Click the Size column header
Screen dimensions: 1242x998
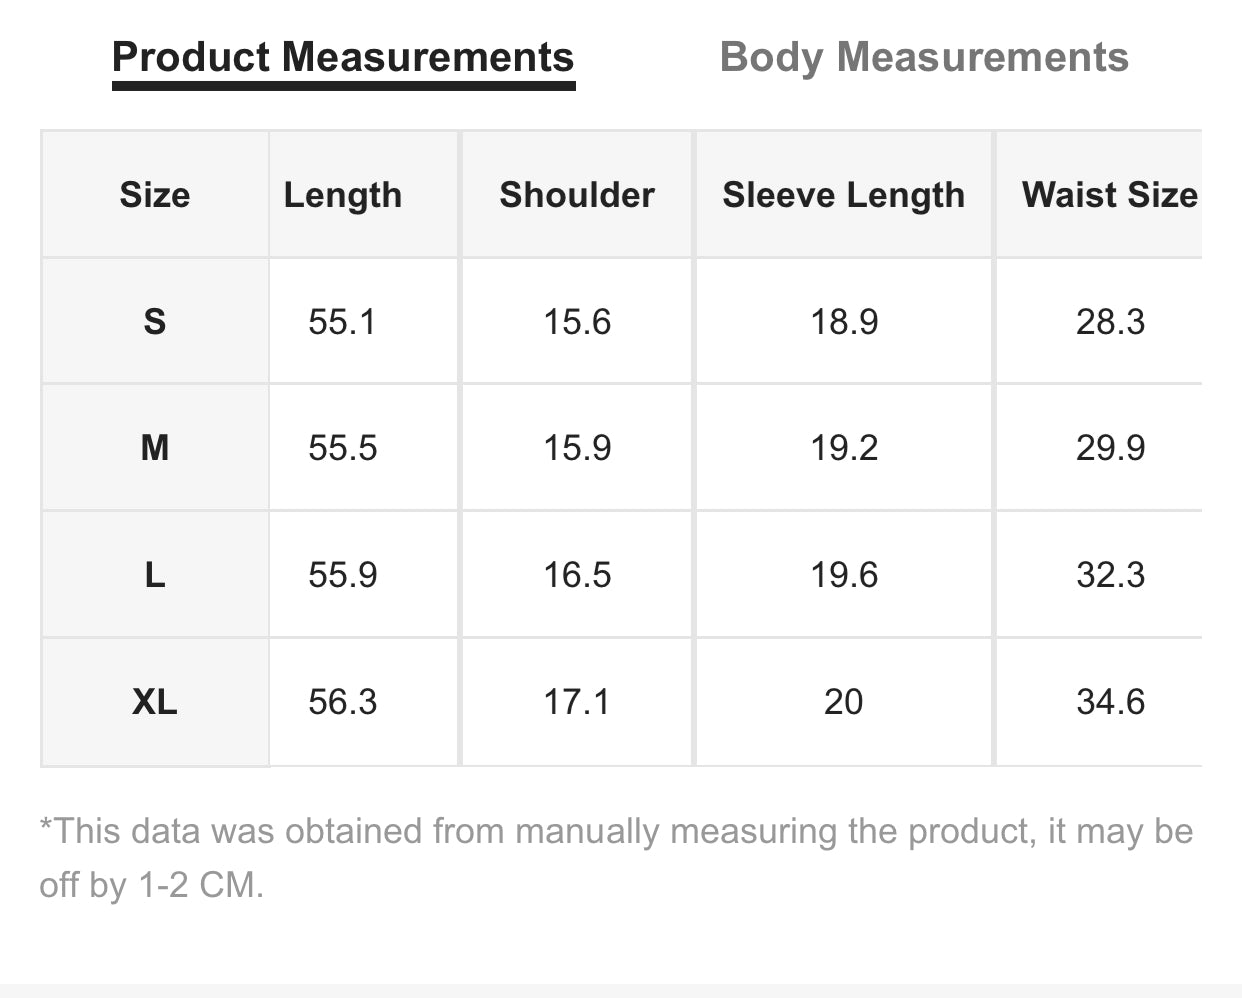pos(155,195)
